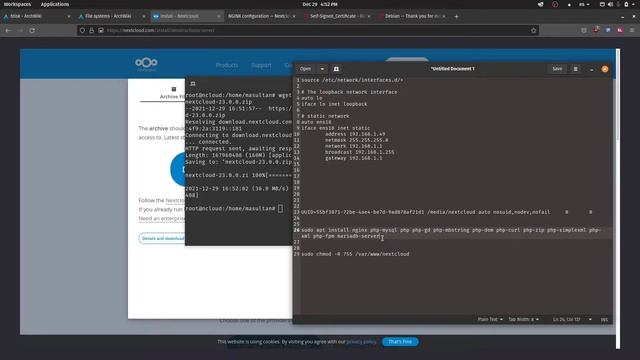The height and width of the screenshot is (360, 640).
Task: Click the Save button in text editor
Action: pyautogui.click(x=557, y=69)
